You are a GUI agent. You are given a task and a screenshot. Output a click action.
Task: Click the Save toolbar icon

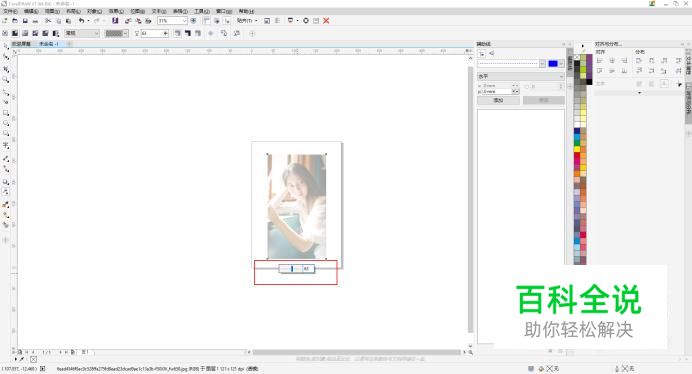pyautogui.click(x=25, y=21)
